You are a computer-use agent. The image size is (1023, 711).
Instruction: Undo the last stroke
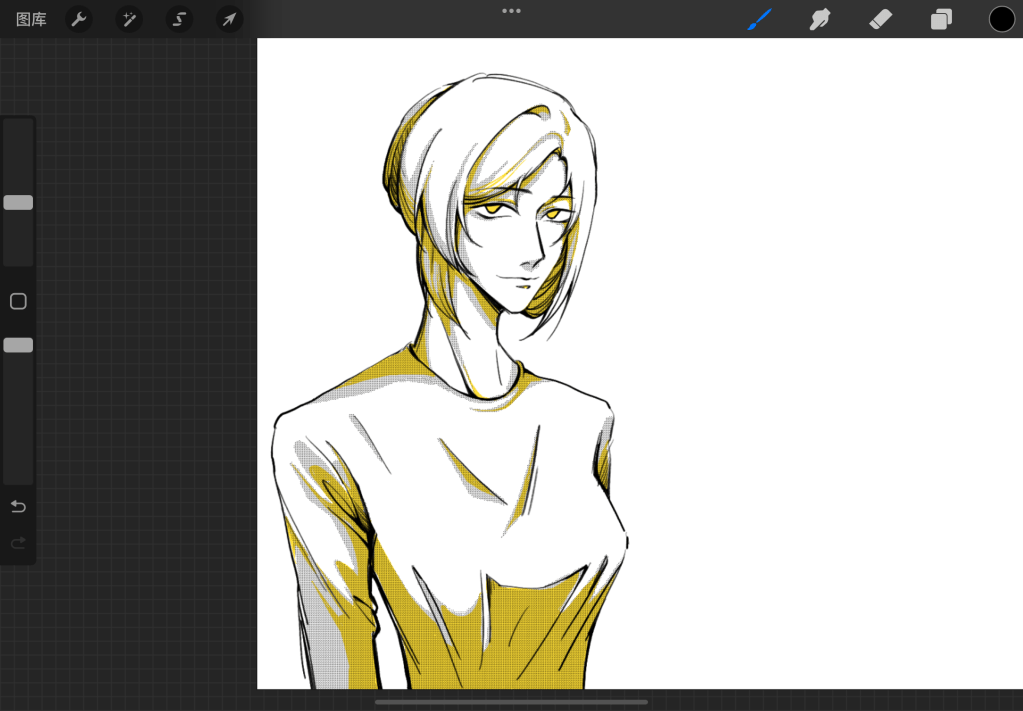18,506
